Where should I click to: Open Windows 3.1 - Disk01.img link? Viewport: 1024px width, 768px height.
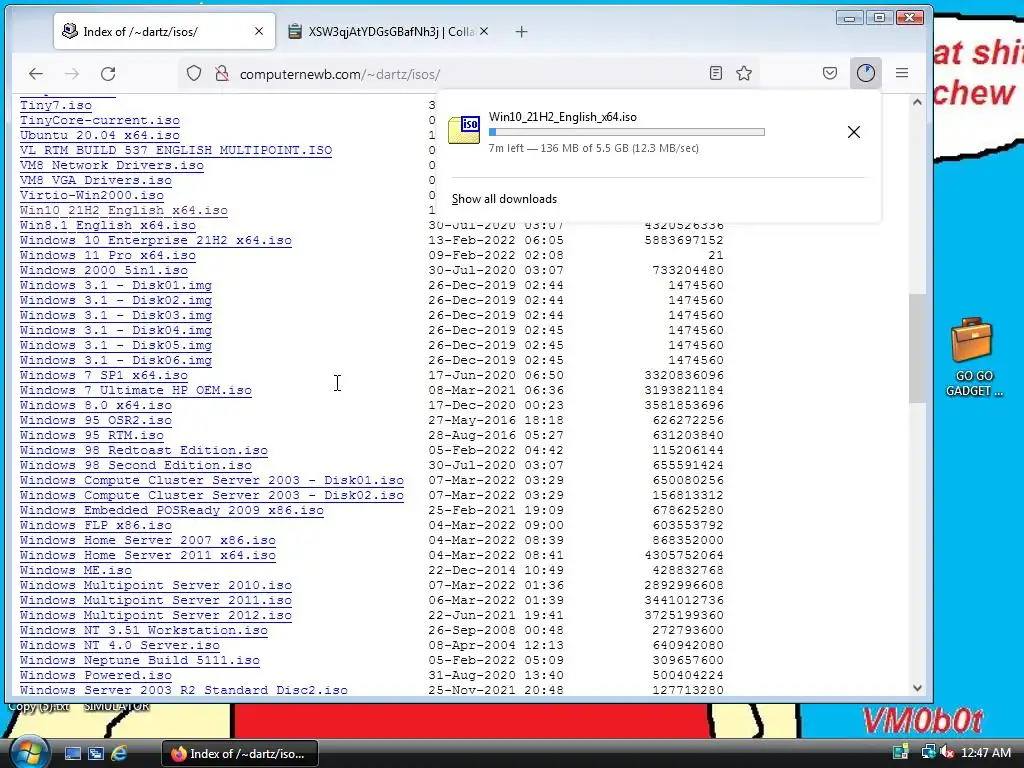(116, 285)
